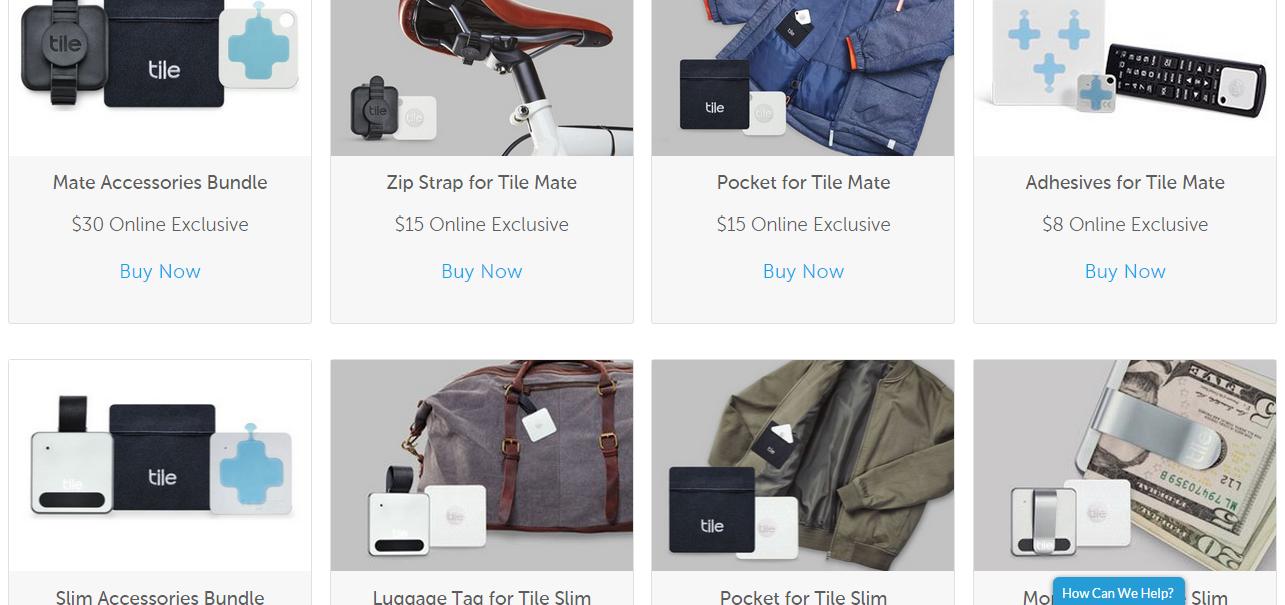Viewport: 1285px width, 605px height.
Task: Click Buy Now under Mate Accessories Bundle
Action: 160,271
